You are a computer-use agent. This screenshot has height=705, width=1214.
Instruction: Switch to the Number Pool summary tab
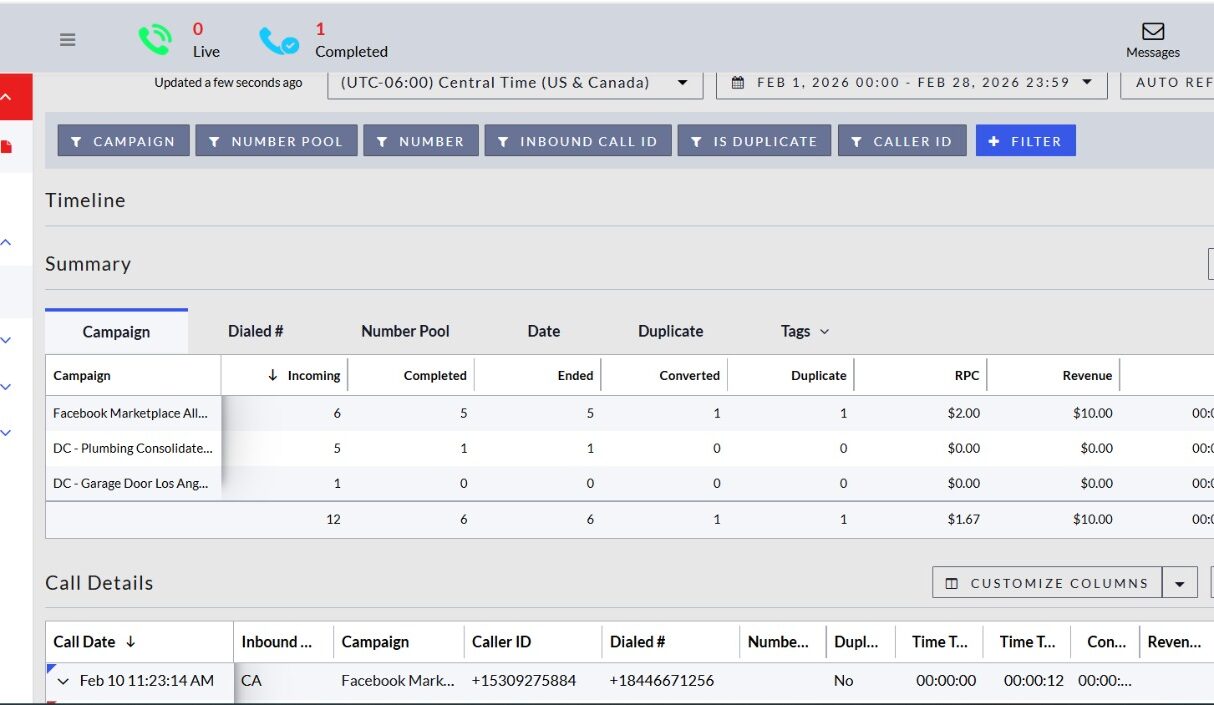[x=405, y=331]
